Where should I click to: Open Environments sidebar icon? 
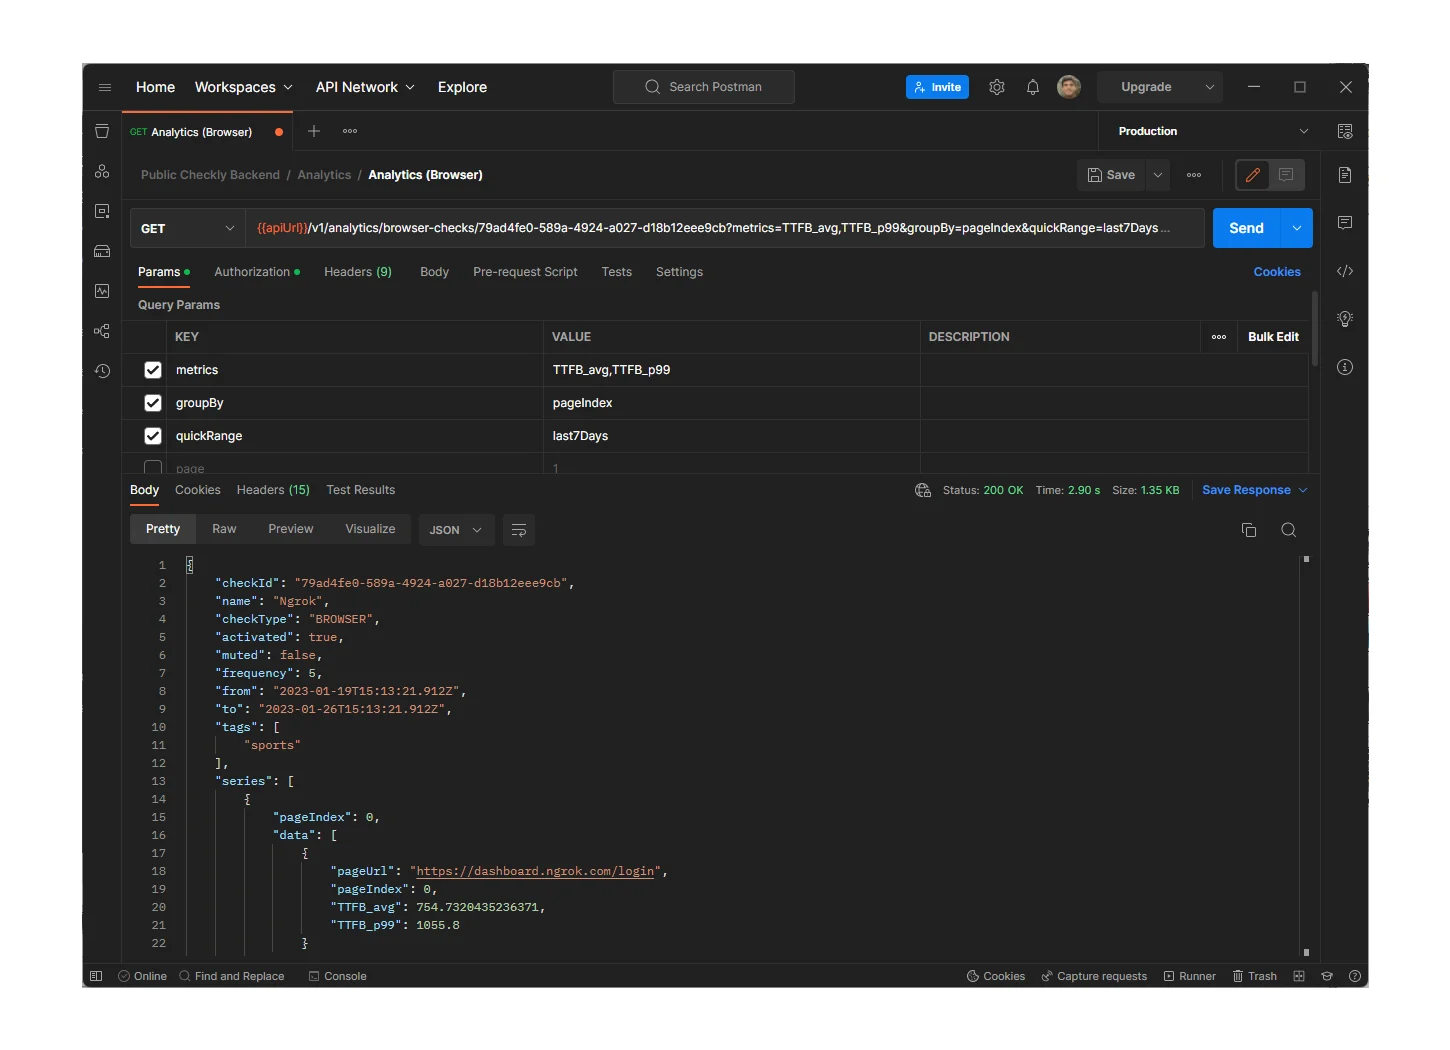102,211
